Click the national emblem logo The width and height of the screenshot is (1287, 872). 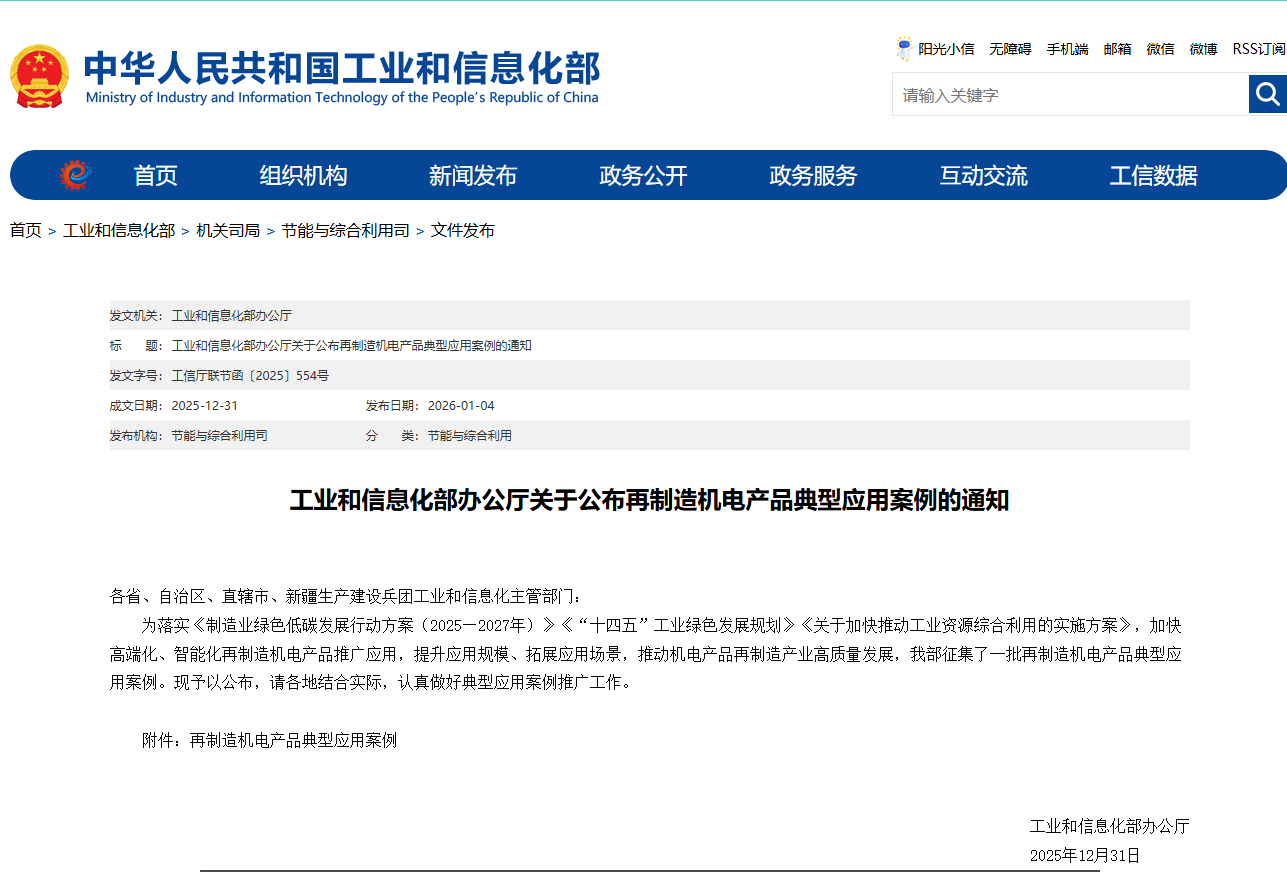pyautogui.click(x=40, y=76)
